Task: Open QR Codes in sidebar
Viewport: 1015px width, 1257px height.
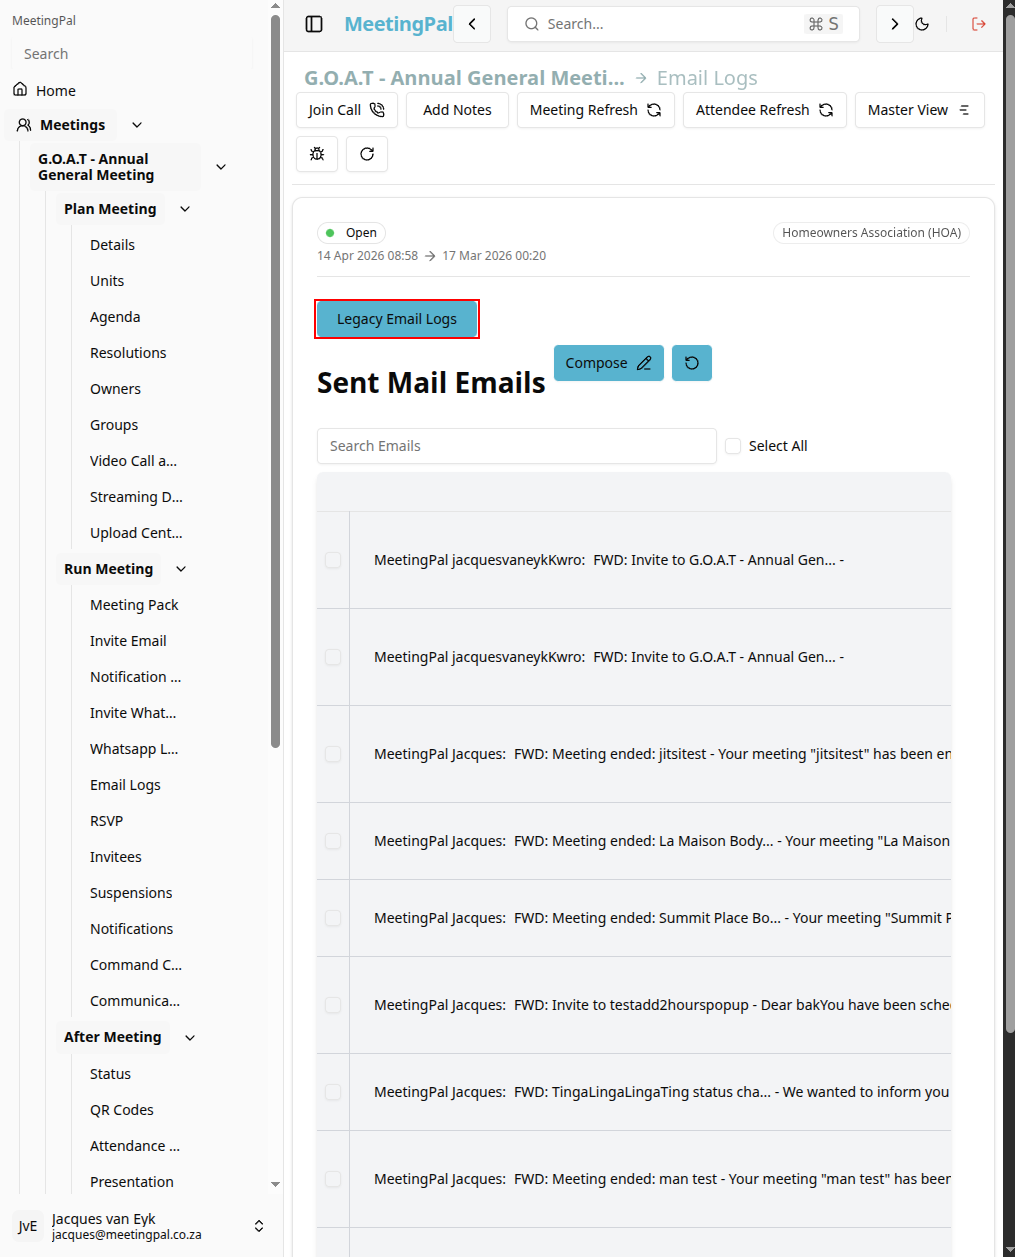Action: point(122,1110)
